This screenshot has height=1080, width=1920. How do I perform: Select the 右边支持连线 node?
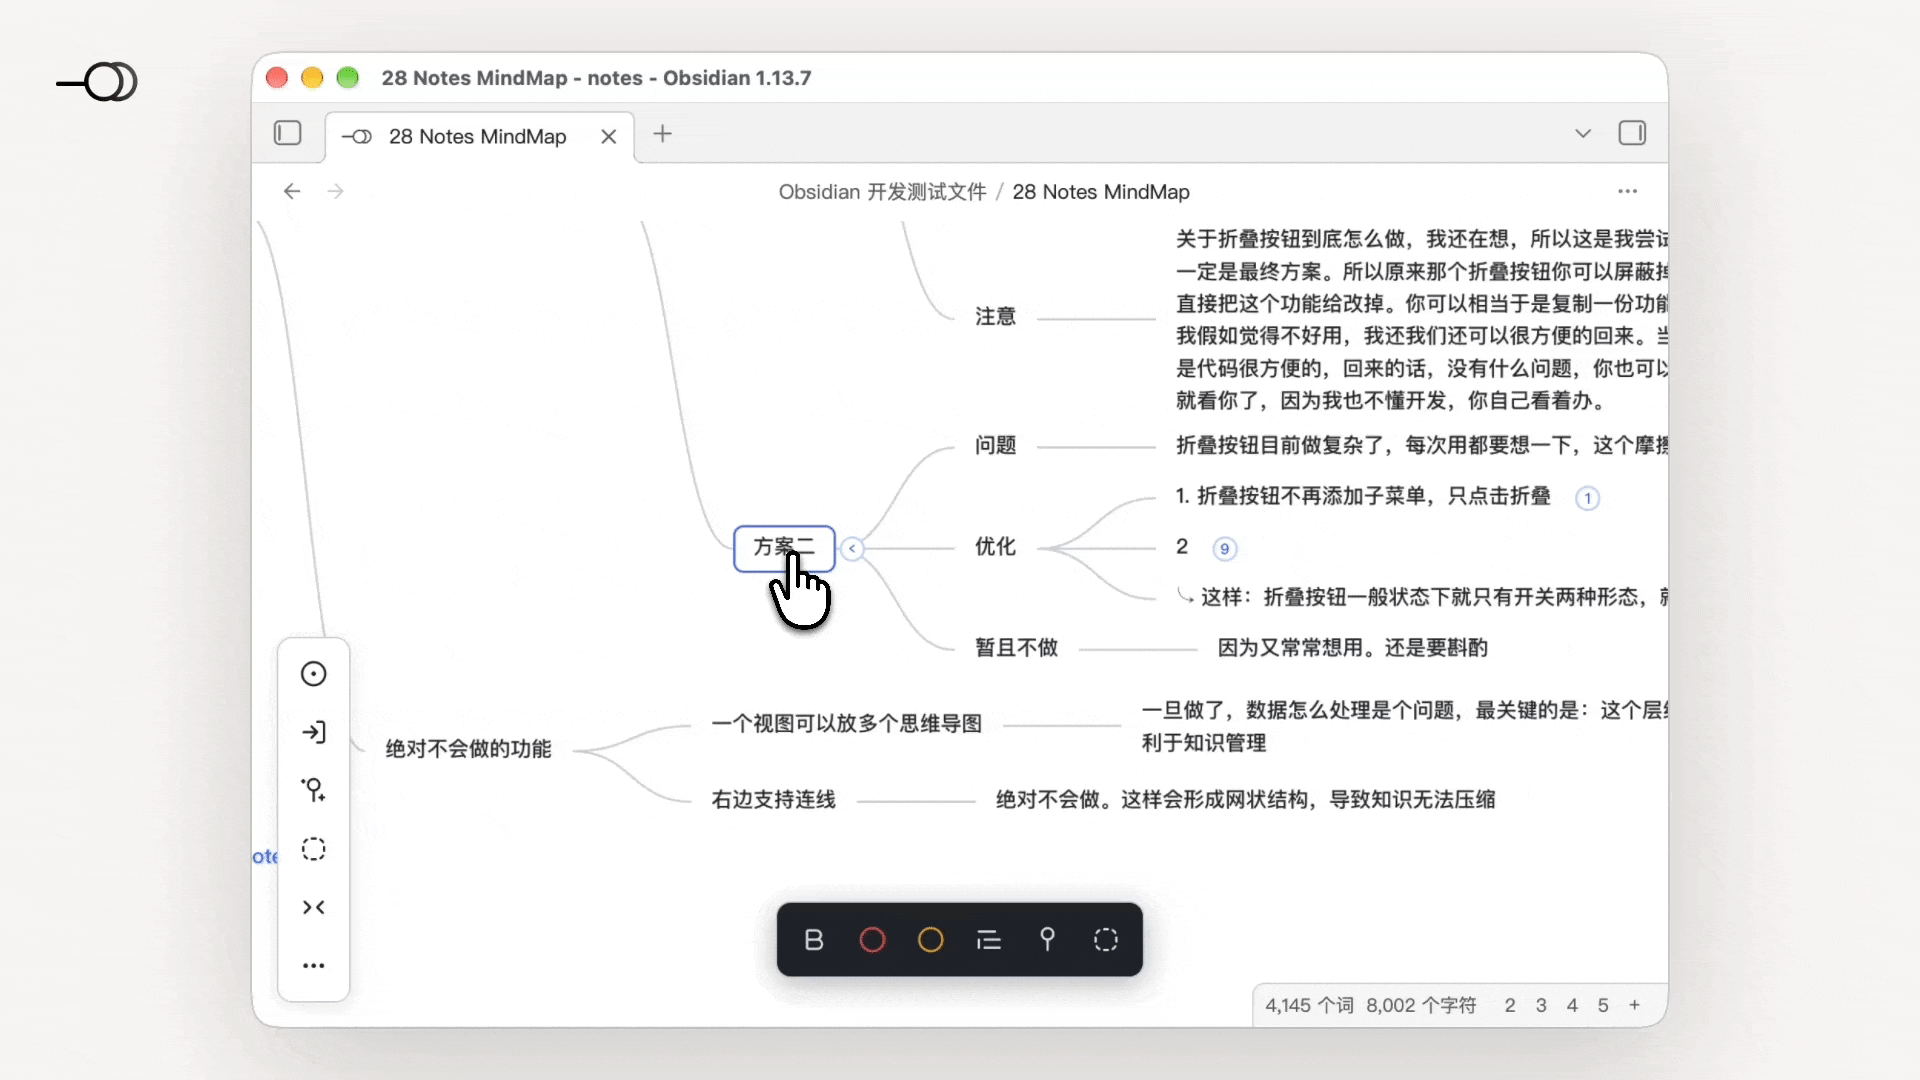[773, 800]
